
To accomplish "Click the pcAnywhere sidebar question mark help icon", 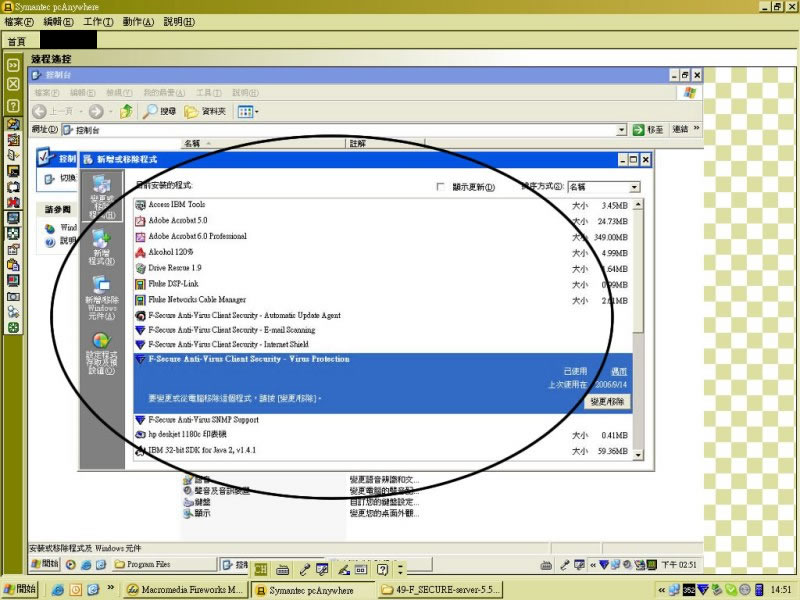I will tap(13, 106).
